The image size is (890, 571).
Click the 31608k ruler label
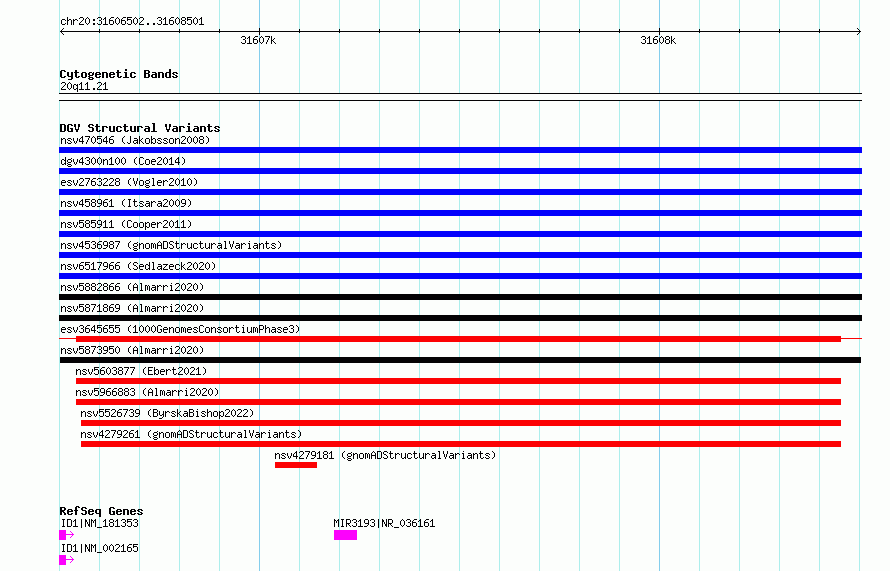(658, 41)
